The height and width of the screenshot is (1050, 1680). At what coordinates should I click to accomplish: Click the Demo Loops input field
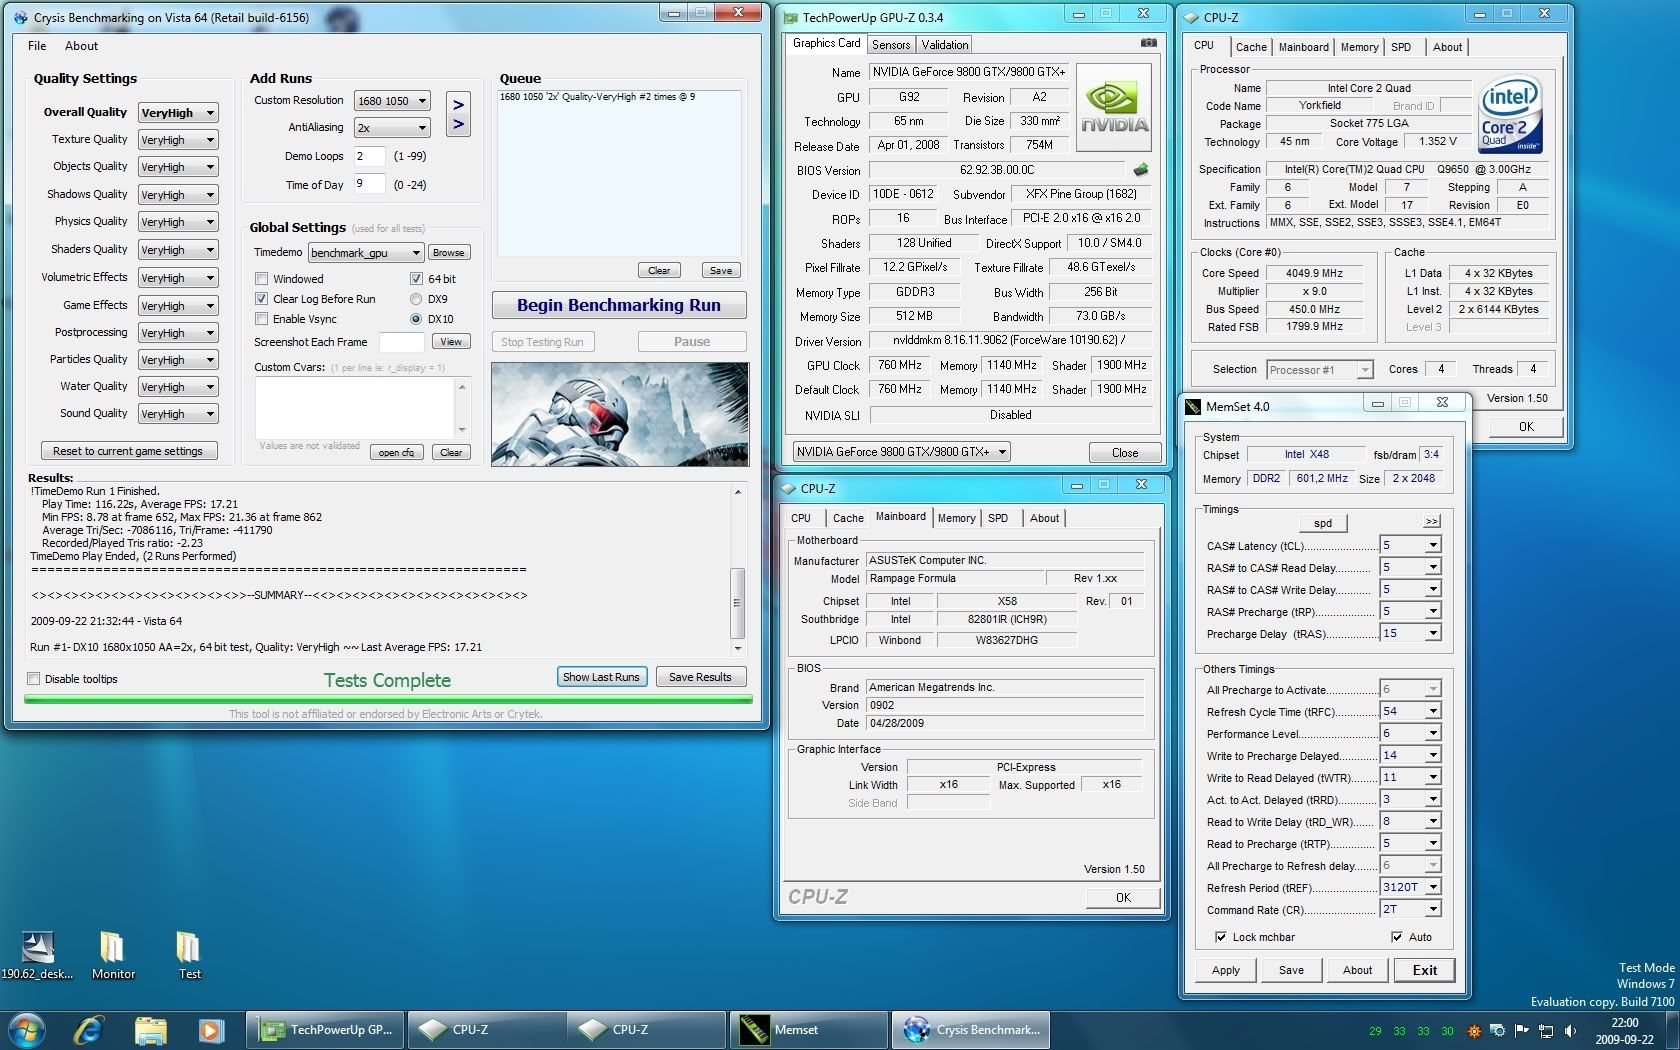(369, 156)
